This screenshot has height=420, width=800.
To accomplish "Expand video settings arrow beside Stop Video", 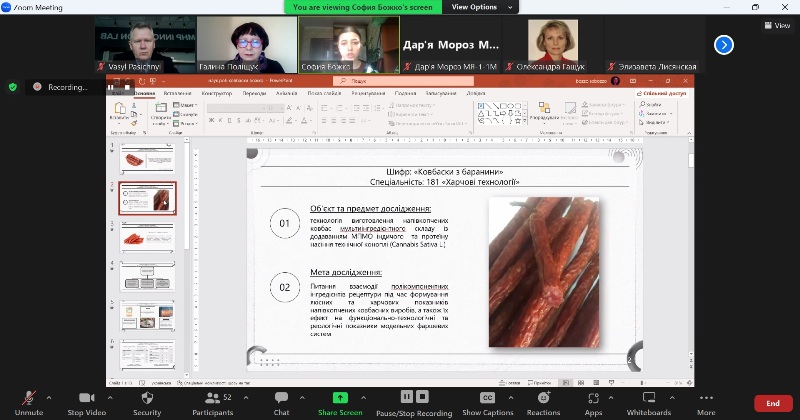I will coord(109,396).
